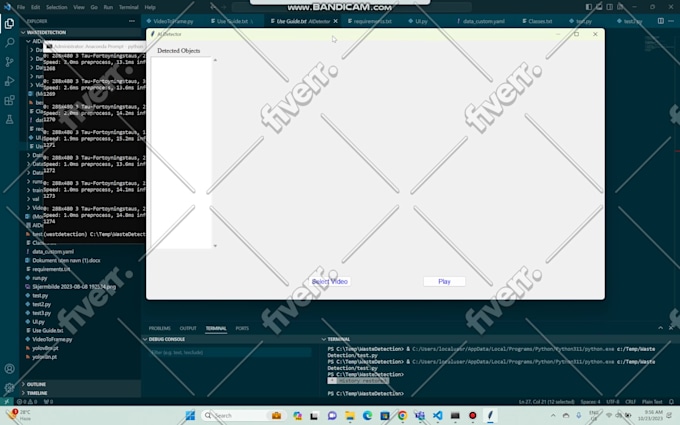
Task: Open the Go menu
Action: 94,7
